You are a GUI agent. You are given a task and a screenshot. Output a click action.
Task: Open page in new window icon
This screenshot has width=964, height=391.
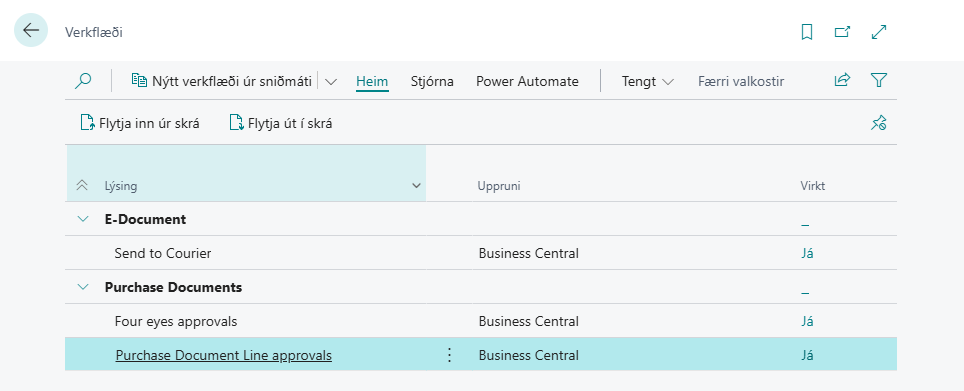click(x=842, y=32)
